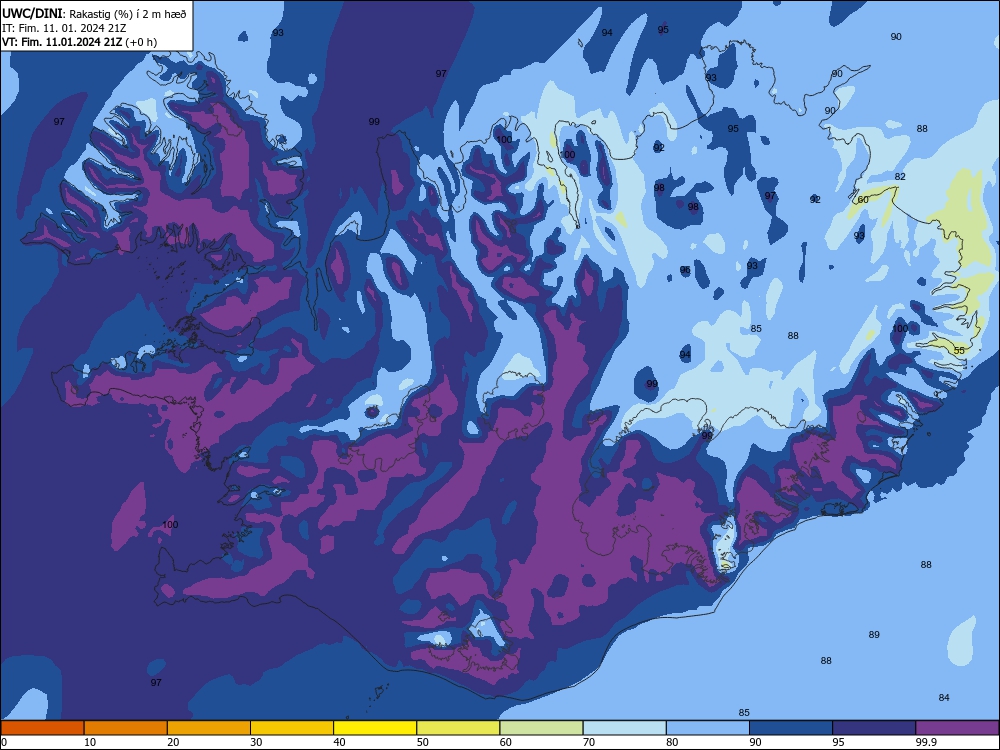
Task: Click the '70' legend scale label
Action: coord(589,742)
